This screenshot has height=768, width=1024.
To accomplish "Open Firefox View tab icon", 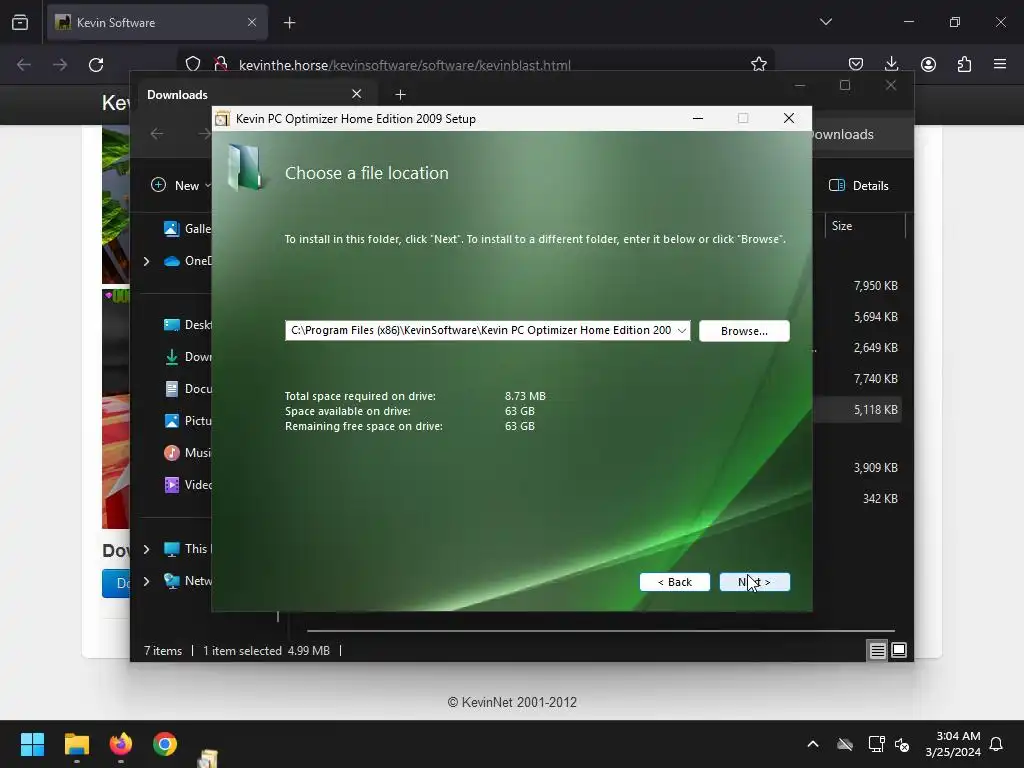I will point(20,23).
